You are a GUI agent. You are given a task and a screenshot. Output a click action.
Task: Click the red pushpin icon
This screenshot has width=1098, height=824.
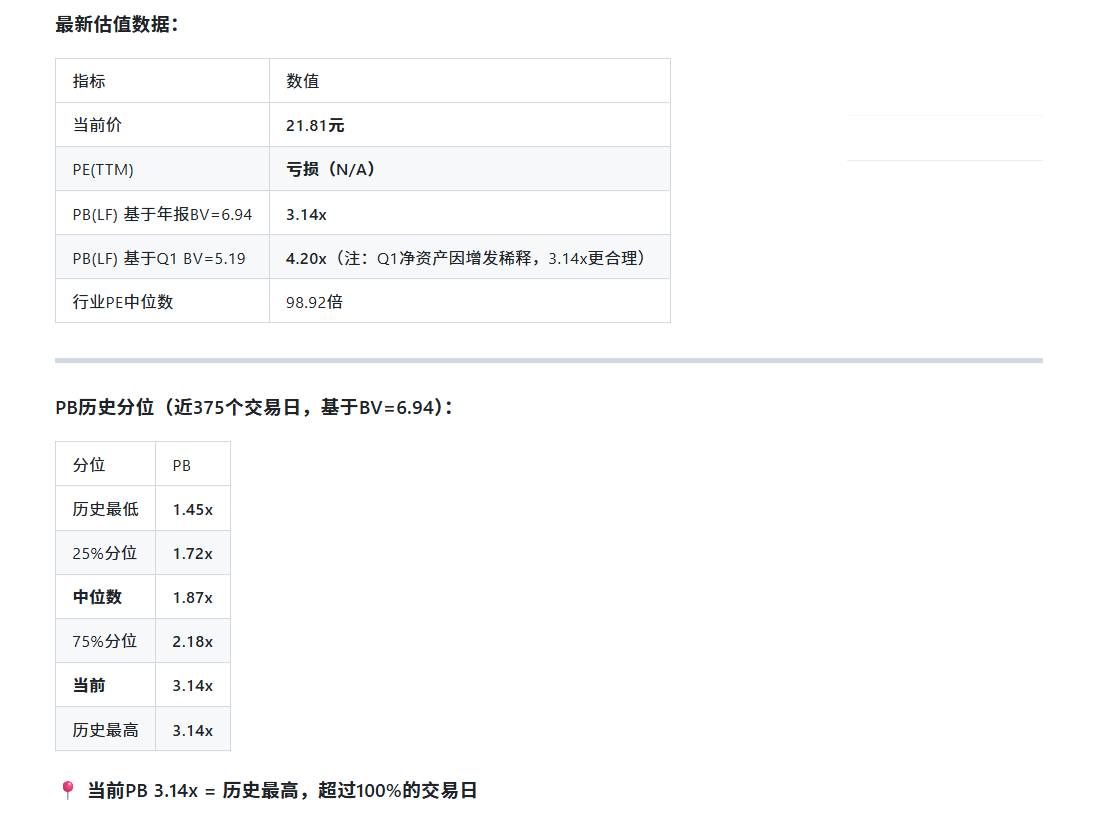pos(67,790)
